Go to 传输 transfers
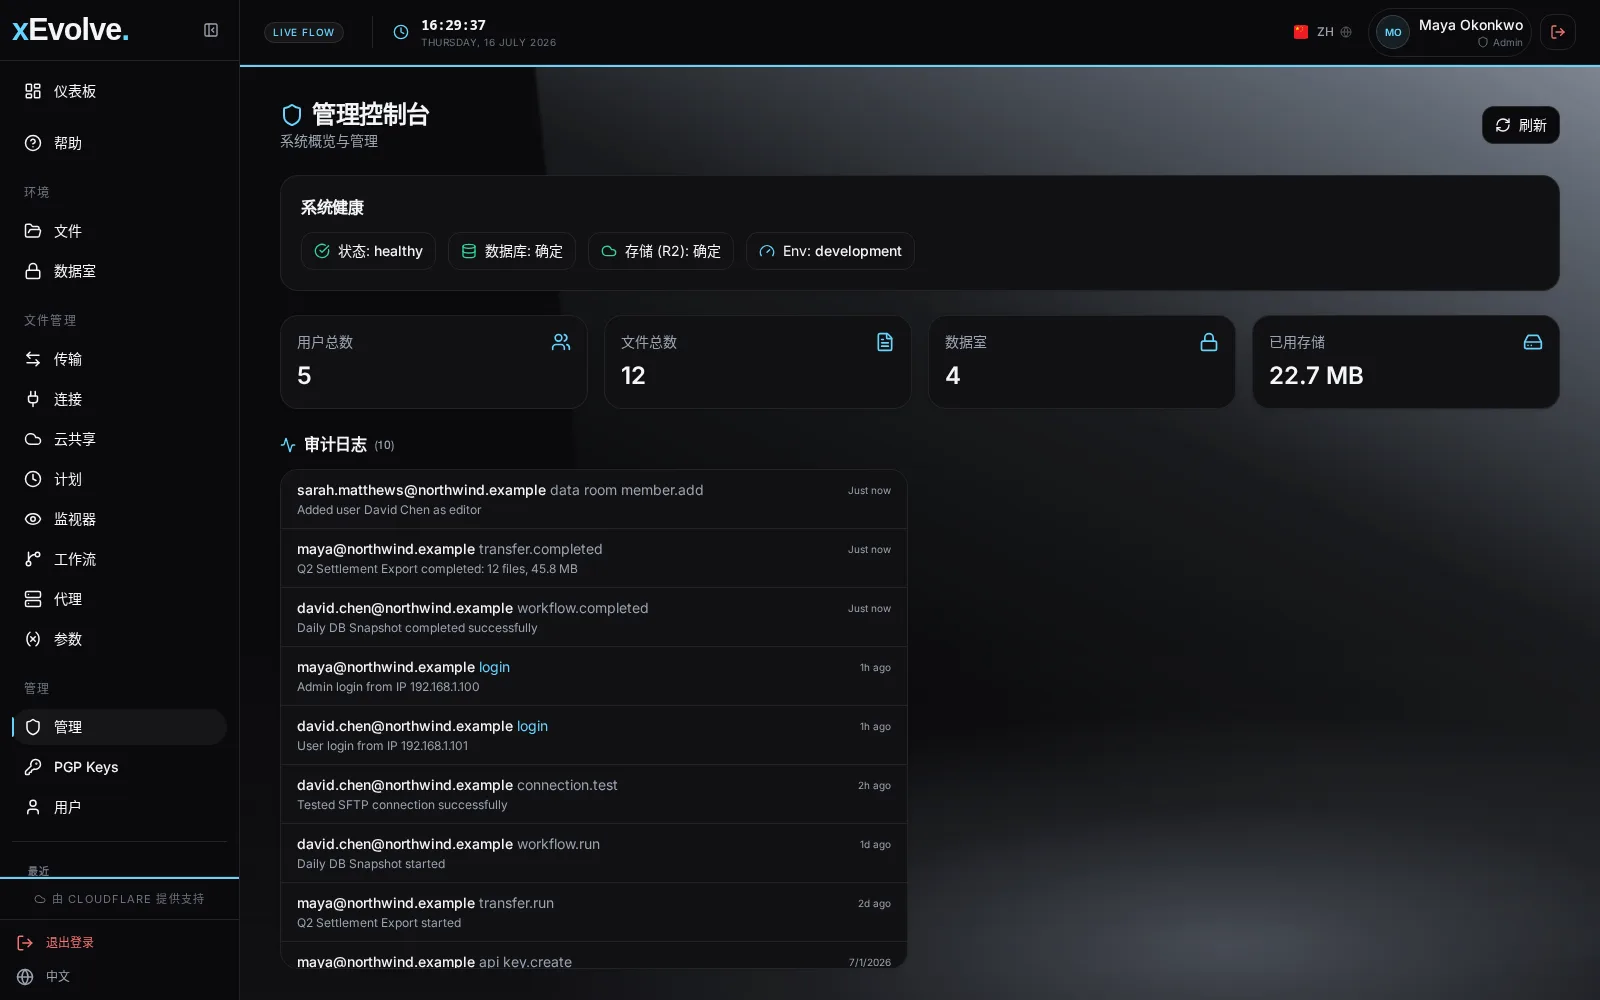1600x1000 pixels. click(120, 359)
